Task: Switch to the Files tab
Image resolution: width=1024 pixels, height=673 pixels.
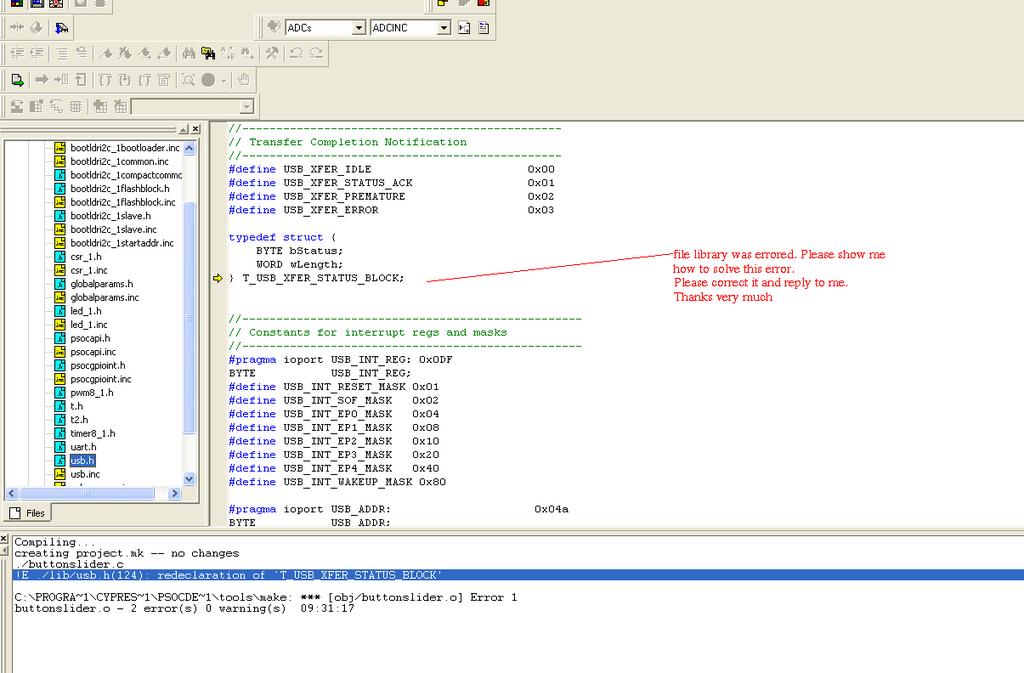Action: [x=28, y=513]
